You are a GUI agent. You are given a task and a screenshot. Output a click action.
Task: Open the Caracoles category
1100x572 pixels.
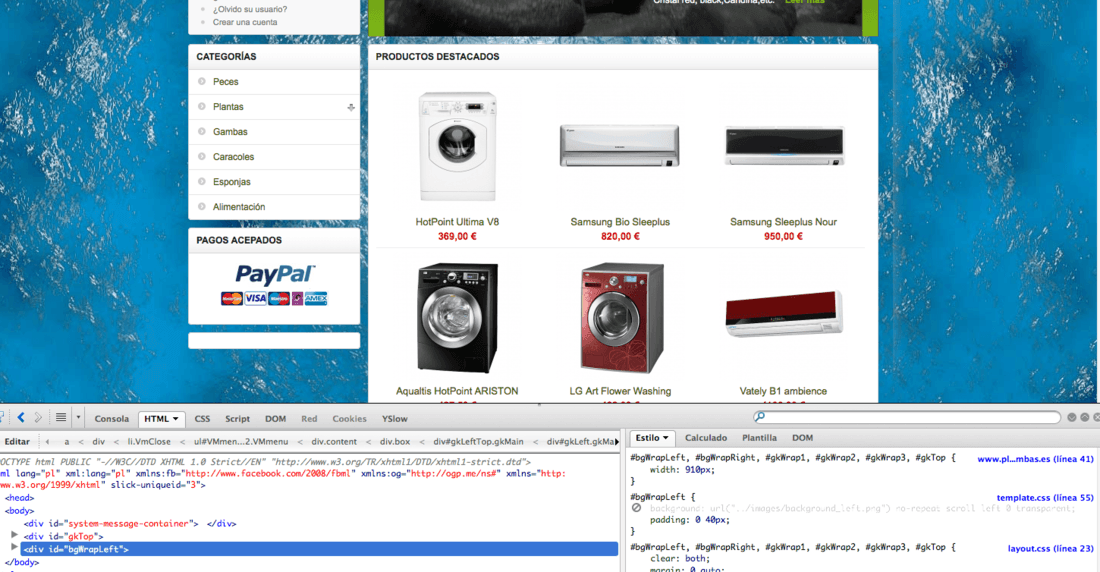coord(234,157)
